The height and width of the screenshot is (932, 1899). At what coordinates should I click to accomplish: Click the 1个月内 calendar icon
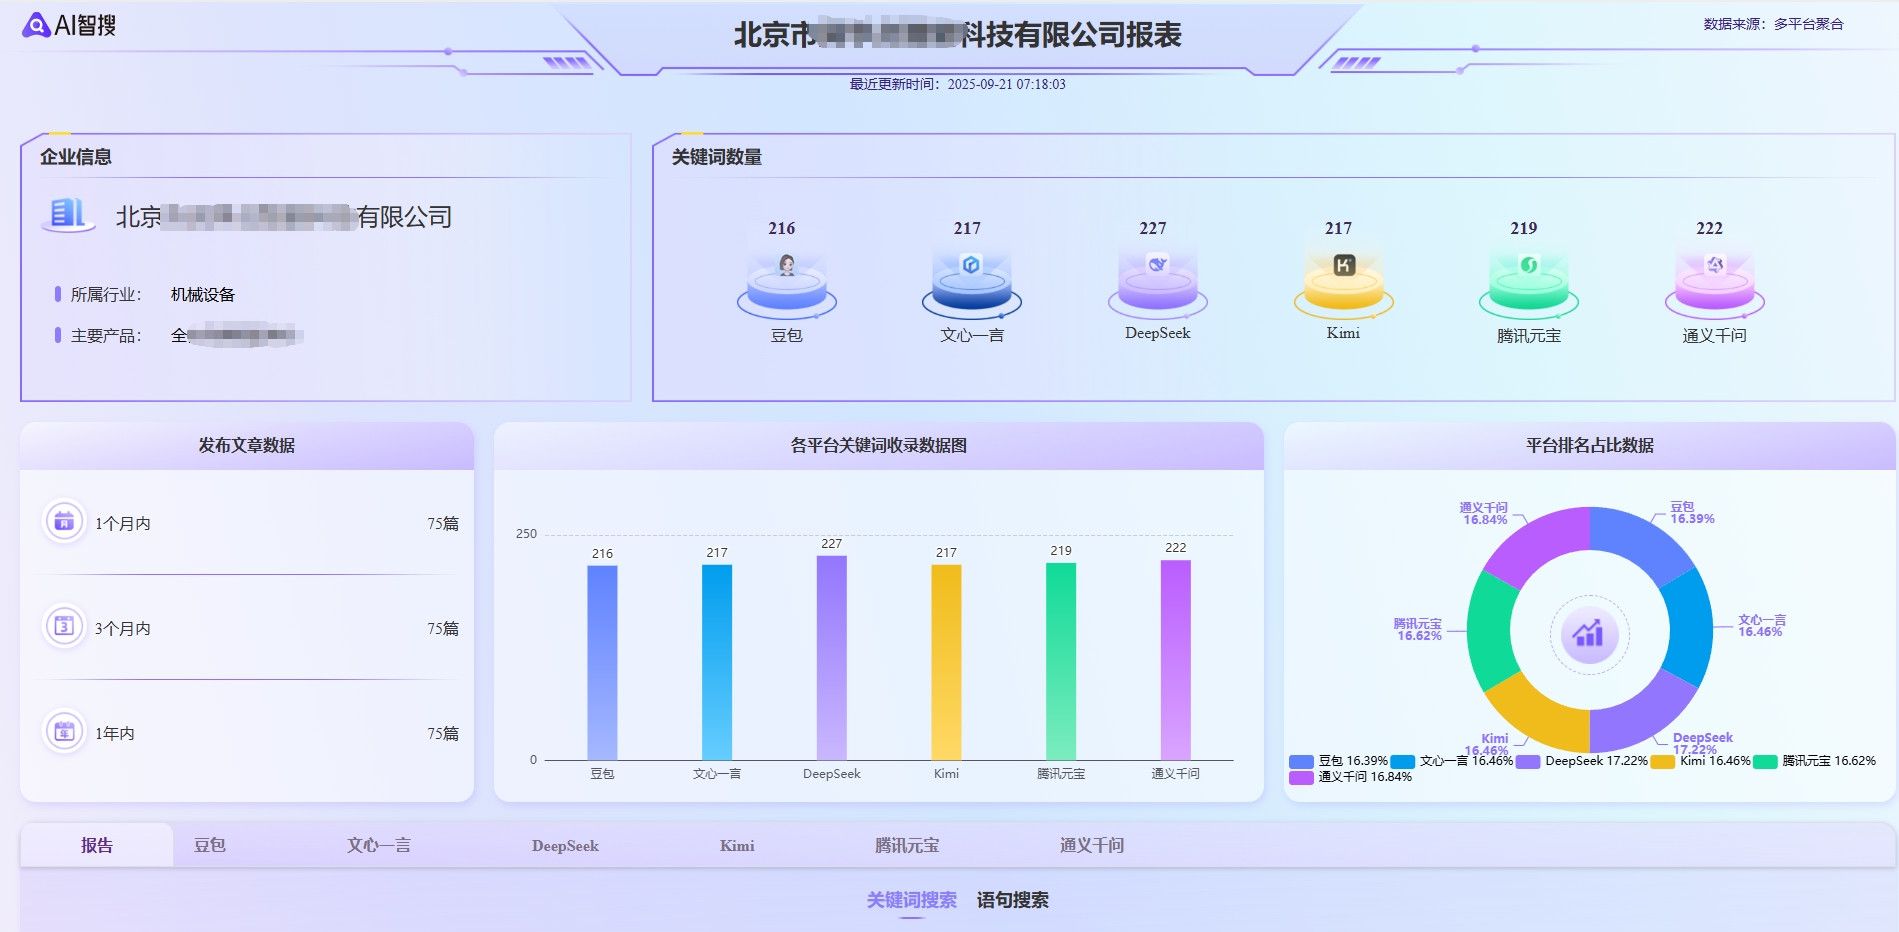tap(64, 522)
